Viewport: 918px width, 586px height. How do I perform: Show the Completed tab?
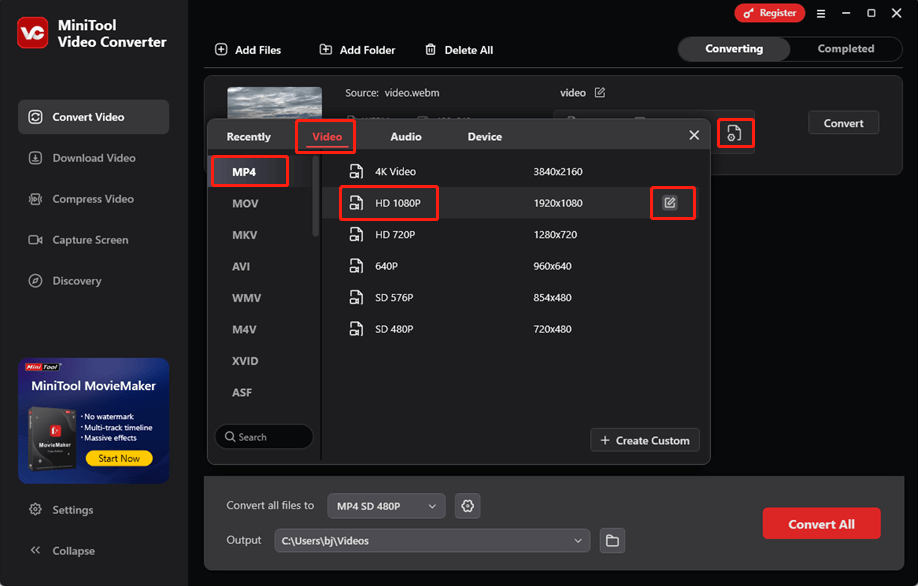click(846, 49)
